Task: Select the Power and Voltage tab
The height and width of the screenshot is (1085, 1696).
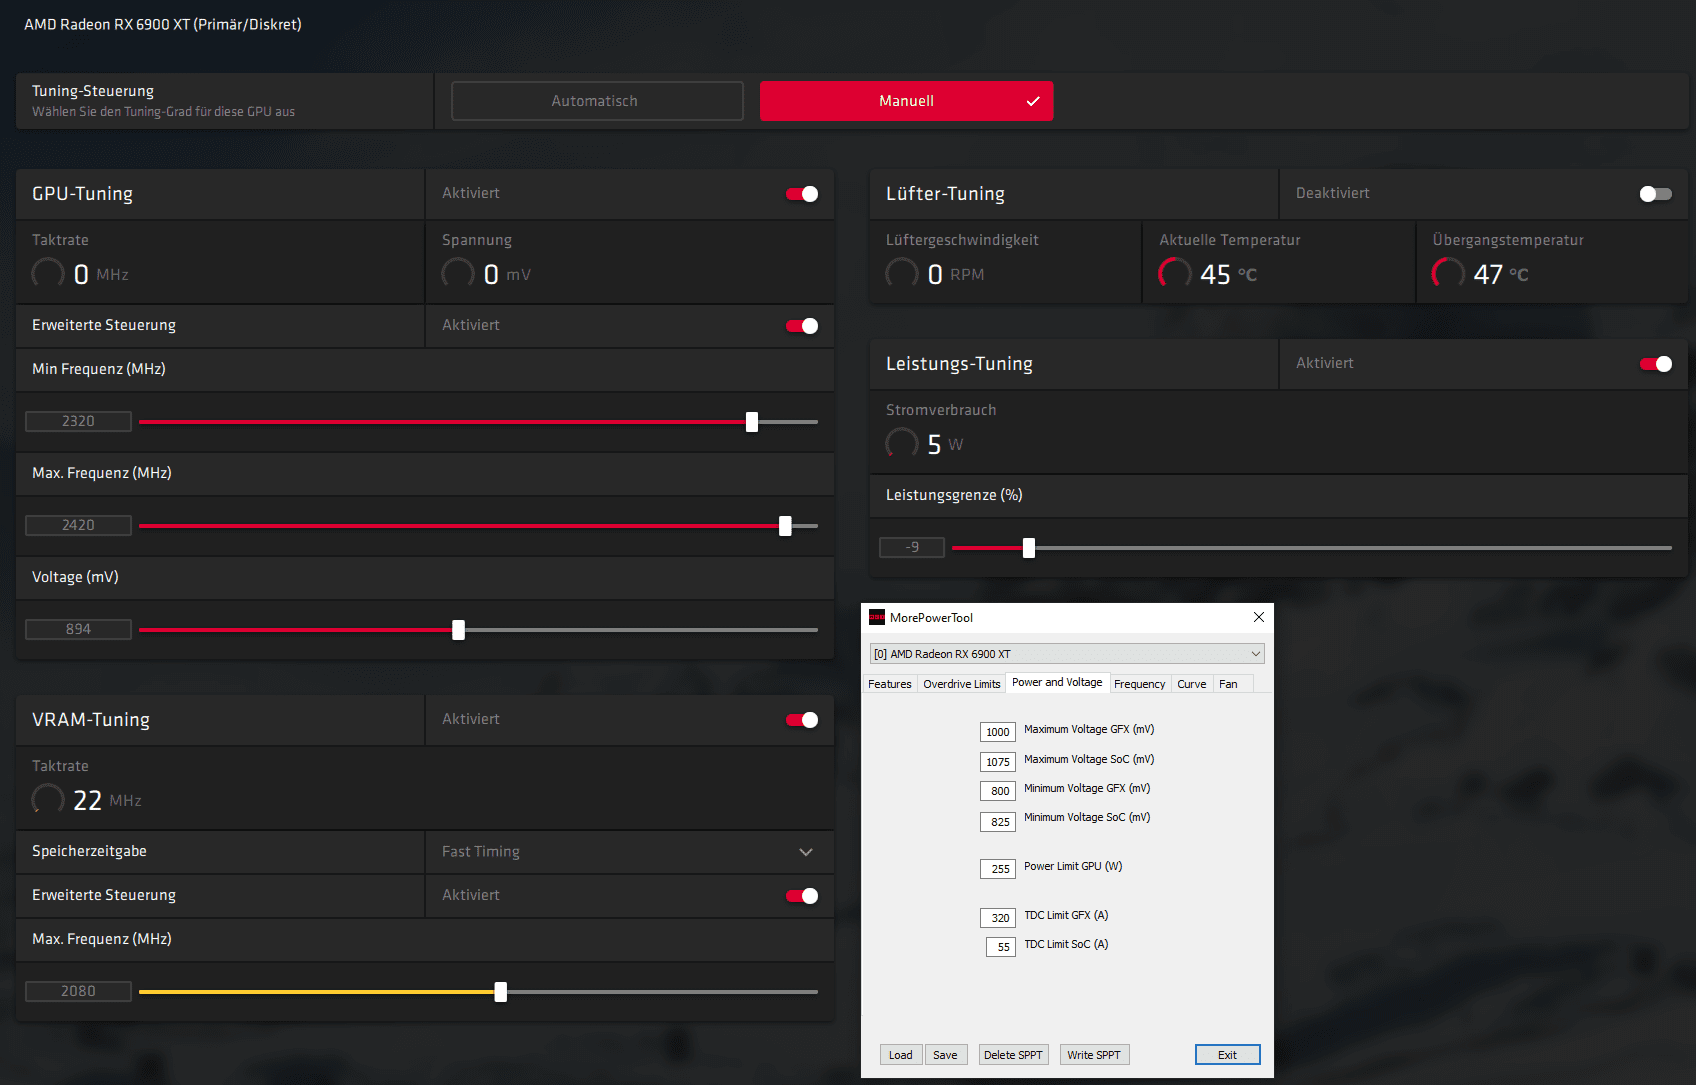Action: click(x=1057, y=682)
